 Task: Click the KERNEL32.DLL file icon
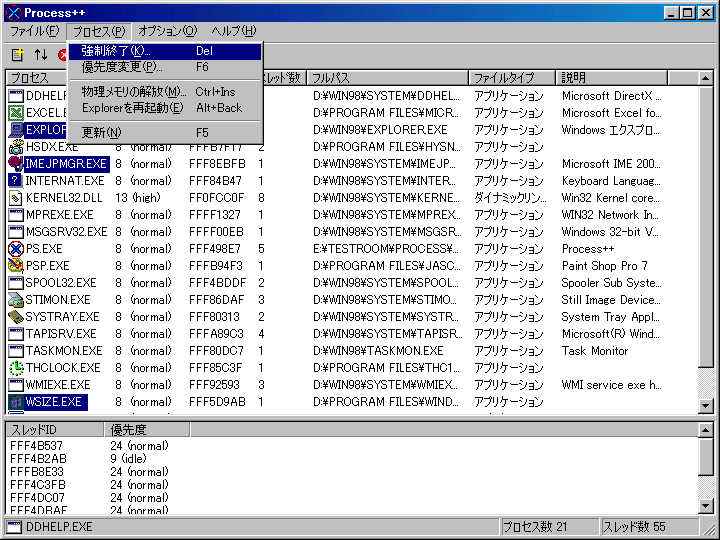click(x=16, y=197)
